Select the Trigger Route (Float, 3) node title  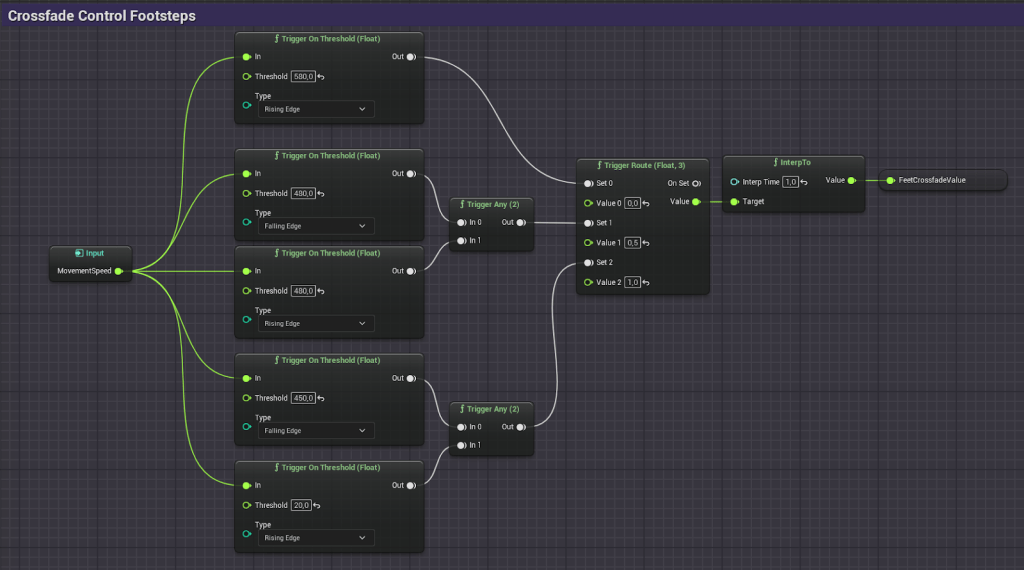click(x=642, y=166)
